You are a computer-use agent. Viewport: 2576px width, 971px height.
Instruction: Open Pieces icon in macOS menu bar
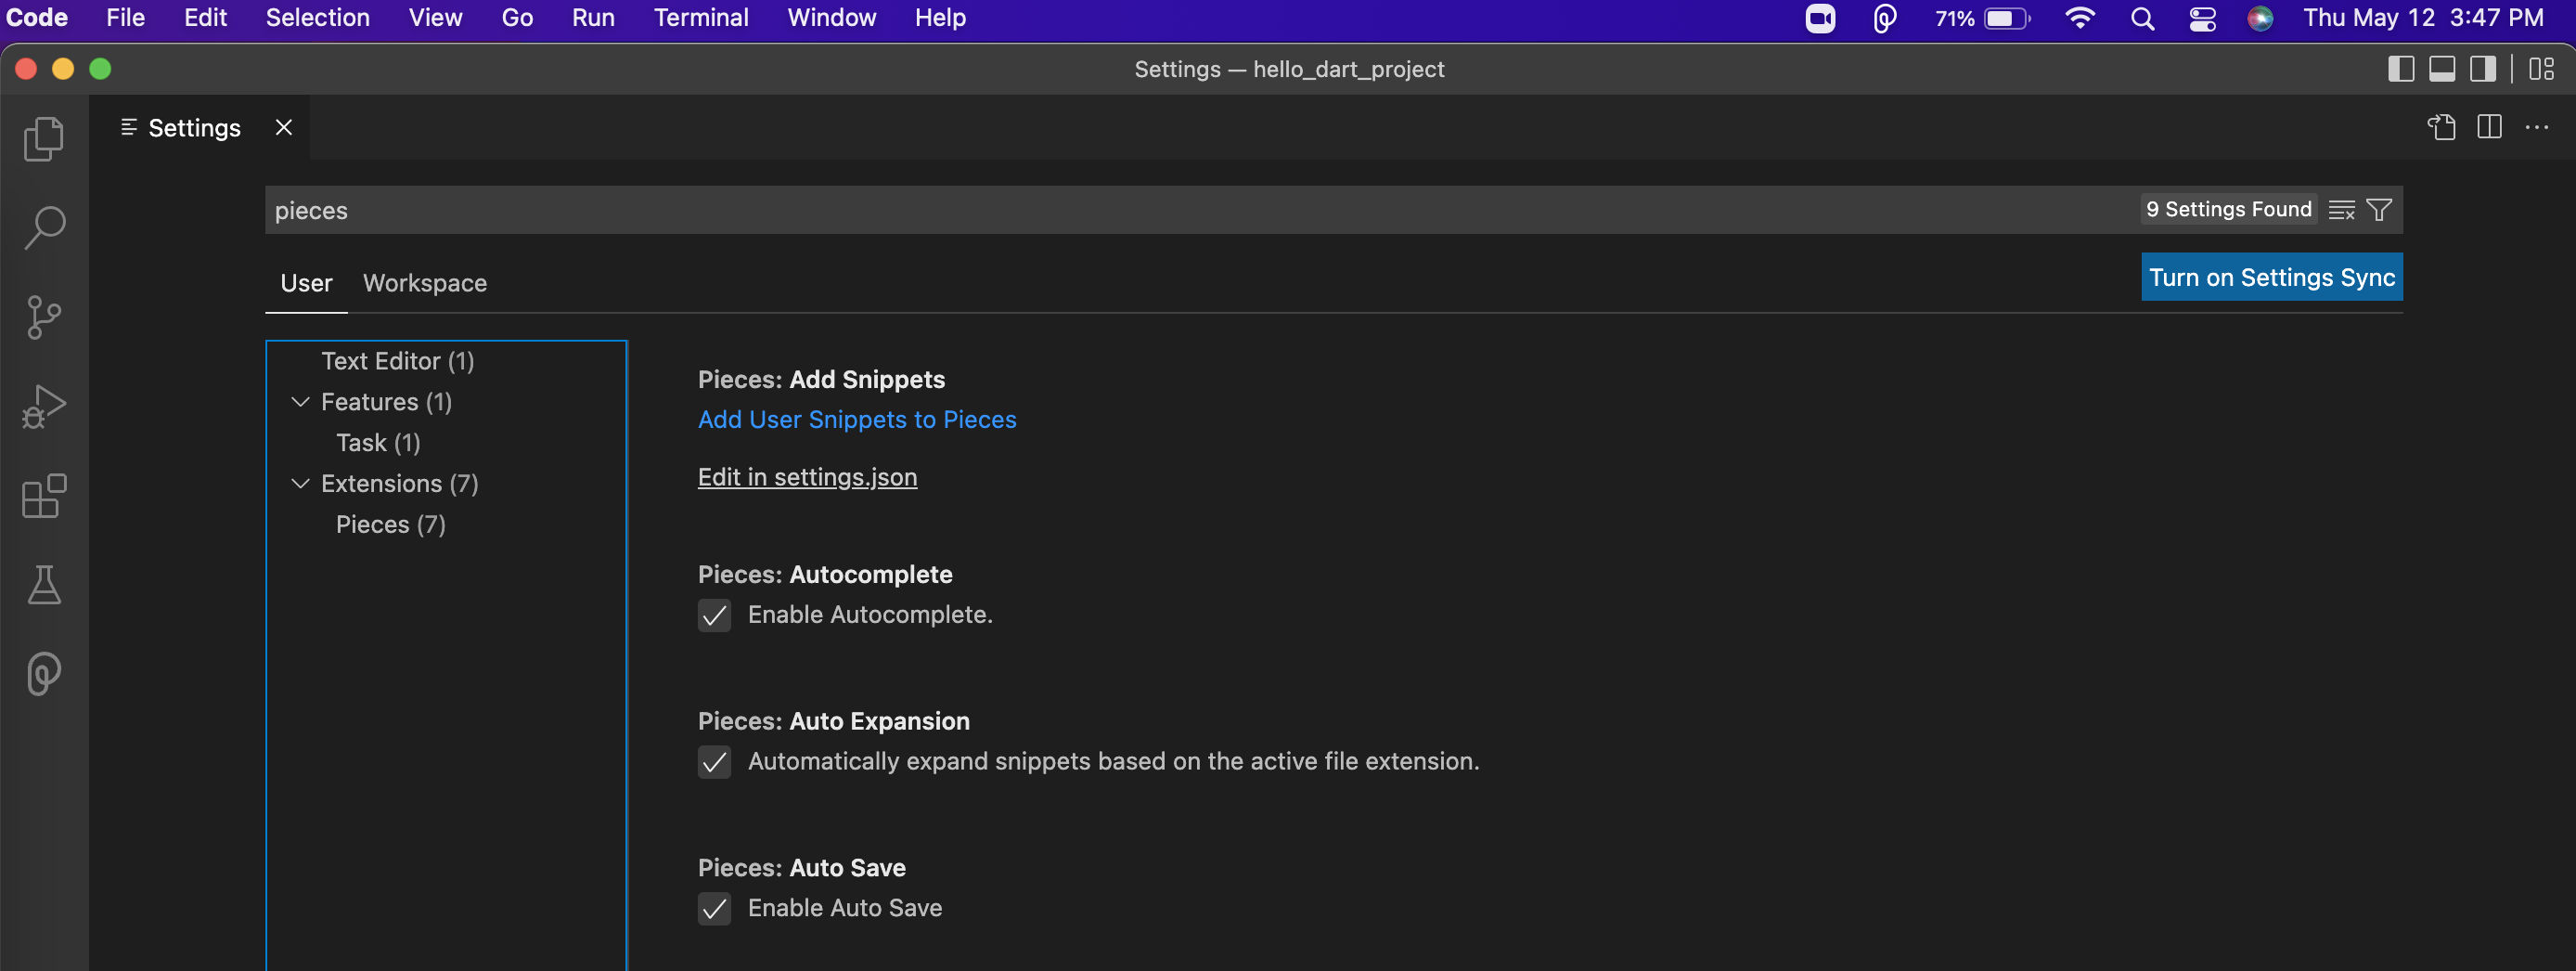click(x=1884, y=18)
